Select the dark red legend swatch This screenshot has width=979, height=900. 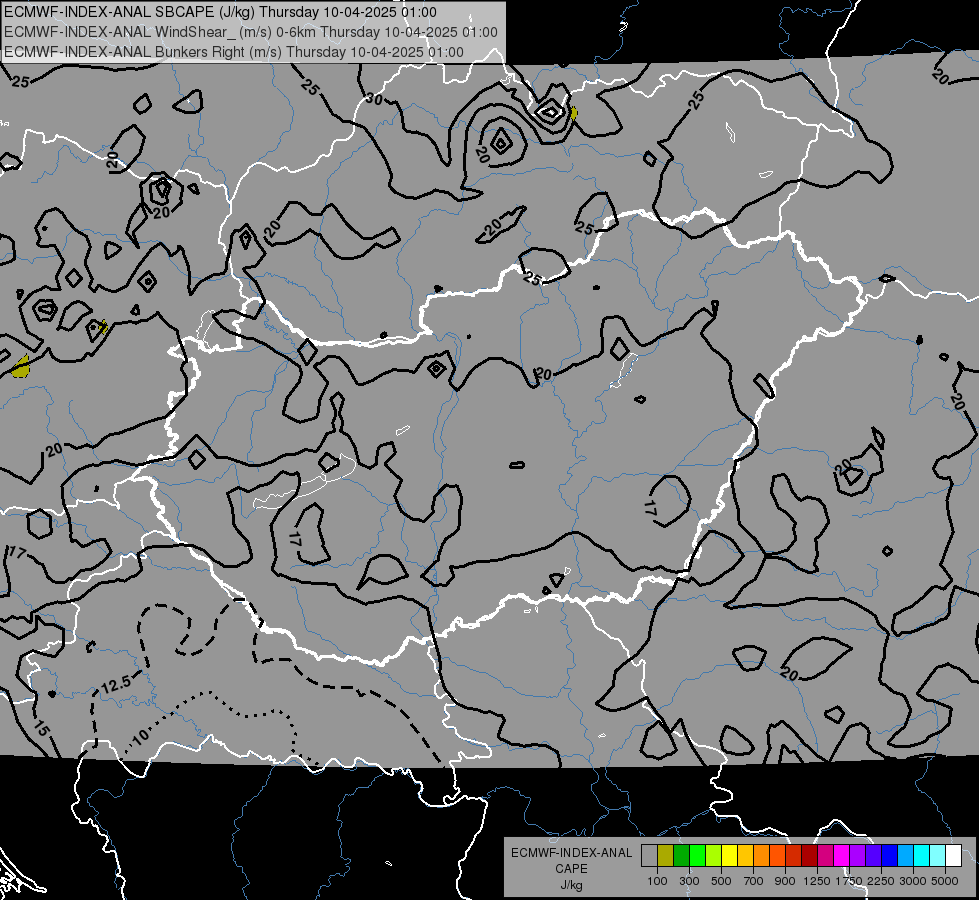809,855
